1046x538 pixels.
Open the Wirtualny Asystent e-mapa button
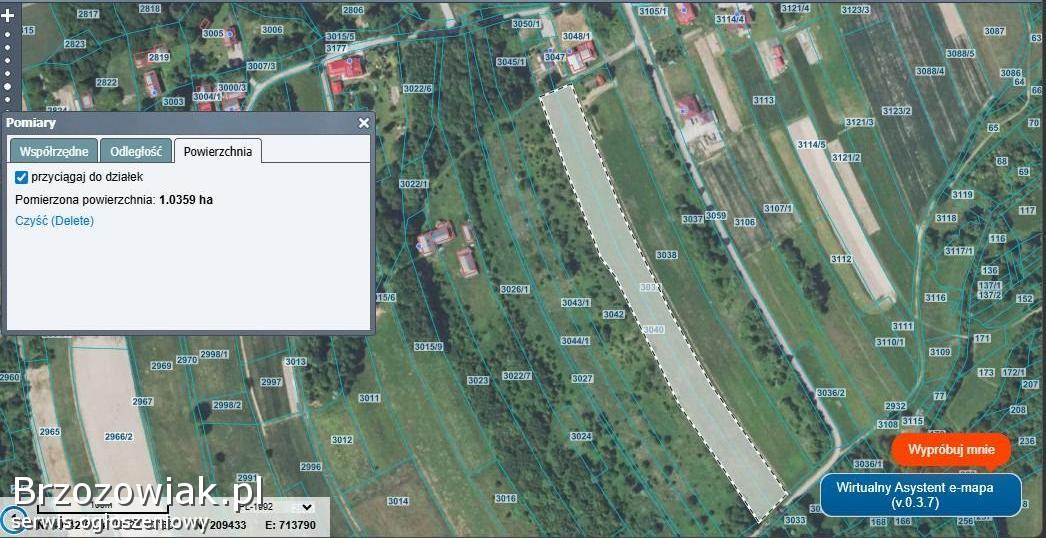920,495
